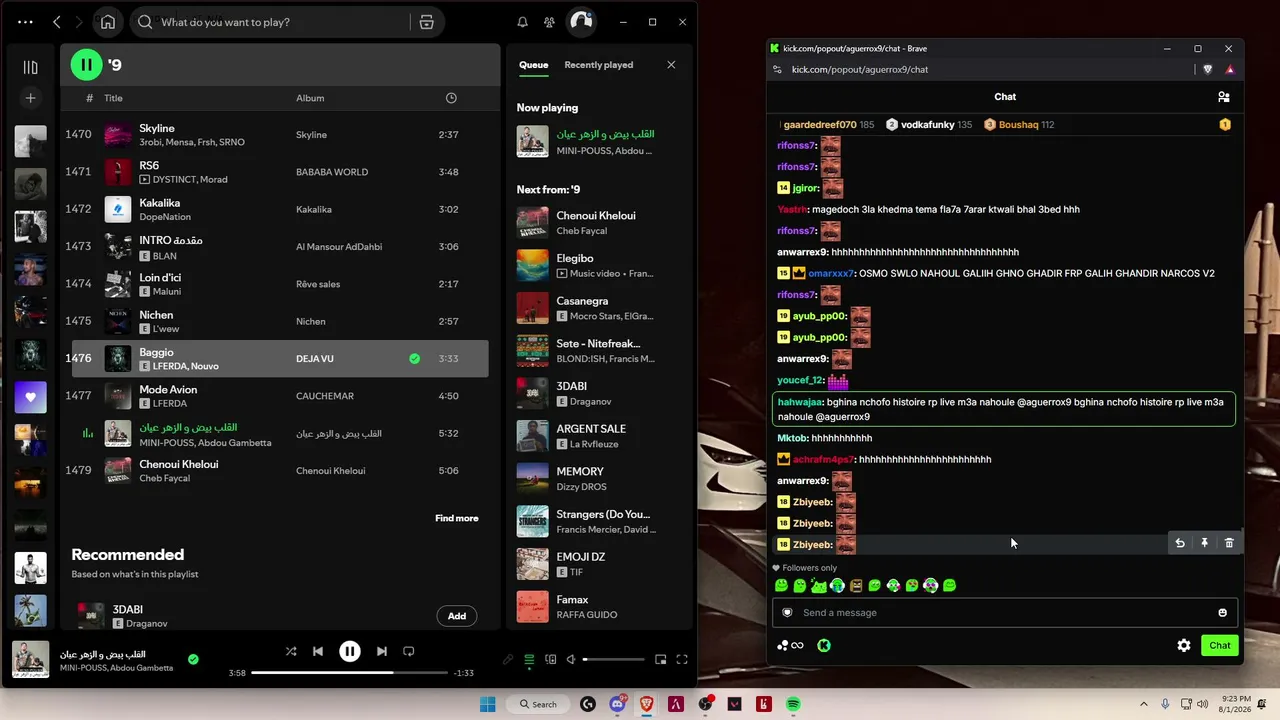This screenshot has height=720, width=1280.
Task: Toggle shuffle in Spotify player
Action: (x=291, y=651)
